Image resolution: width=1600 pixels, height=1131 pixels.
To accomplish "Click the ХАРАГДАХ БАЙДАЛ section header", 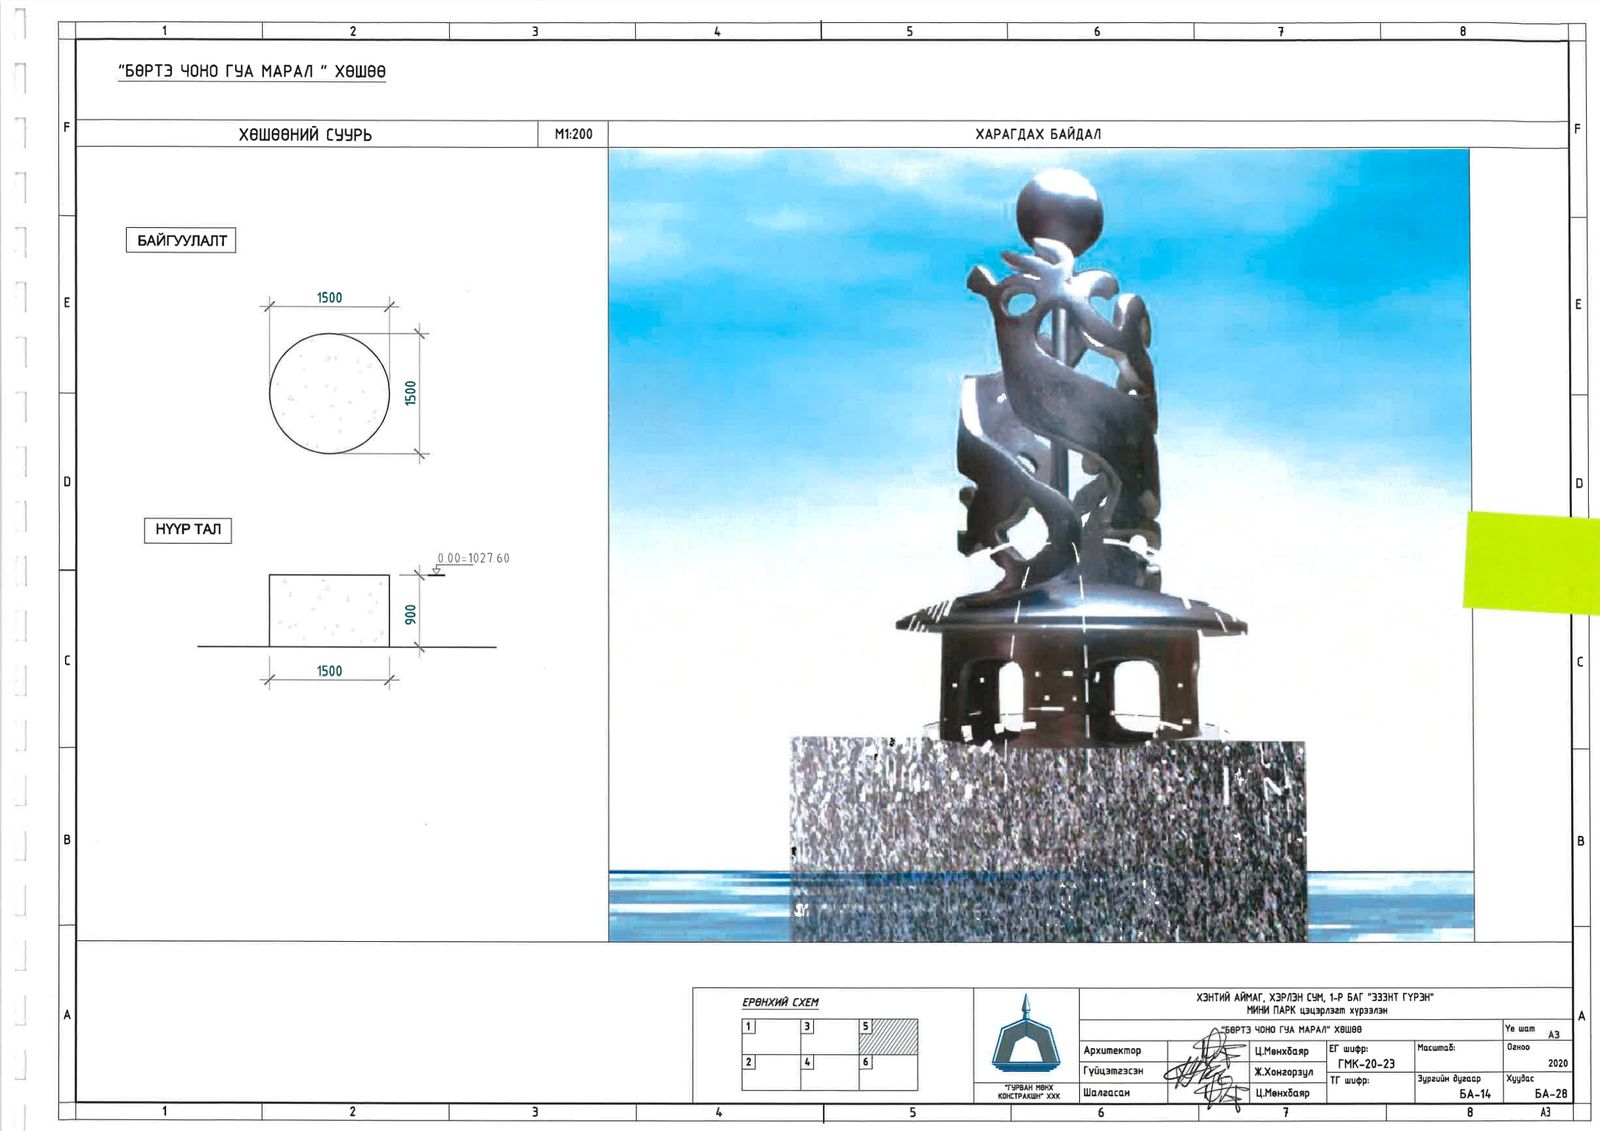I will coord(1038,134).
